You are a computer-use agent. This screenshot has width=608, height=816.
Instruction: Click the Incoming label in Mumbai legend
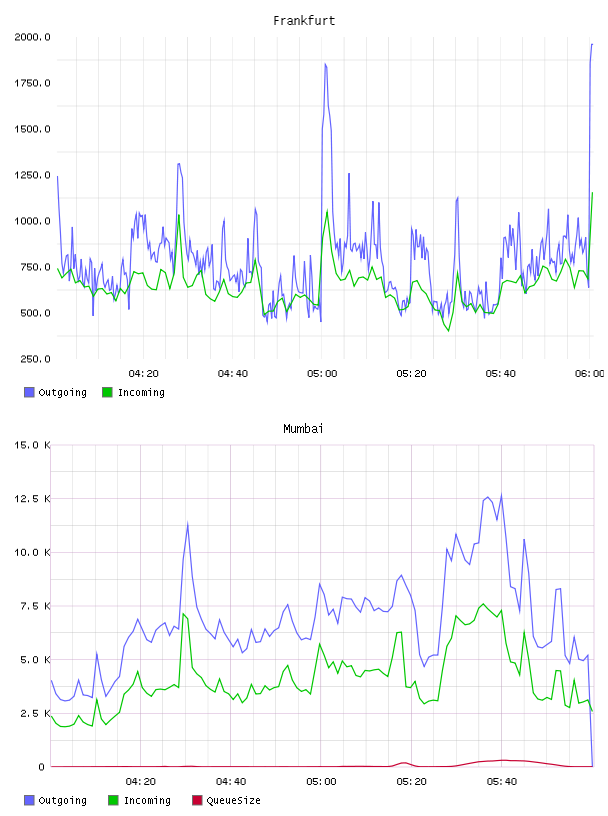tap(147, 801)
